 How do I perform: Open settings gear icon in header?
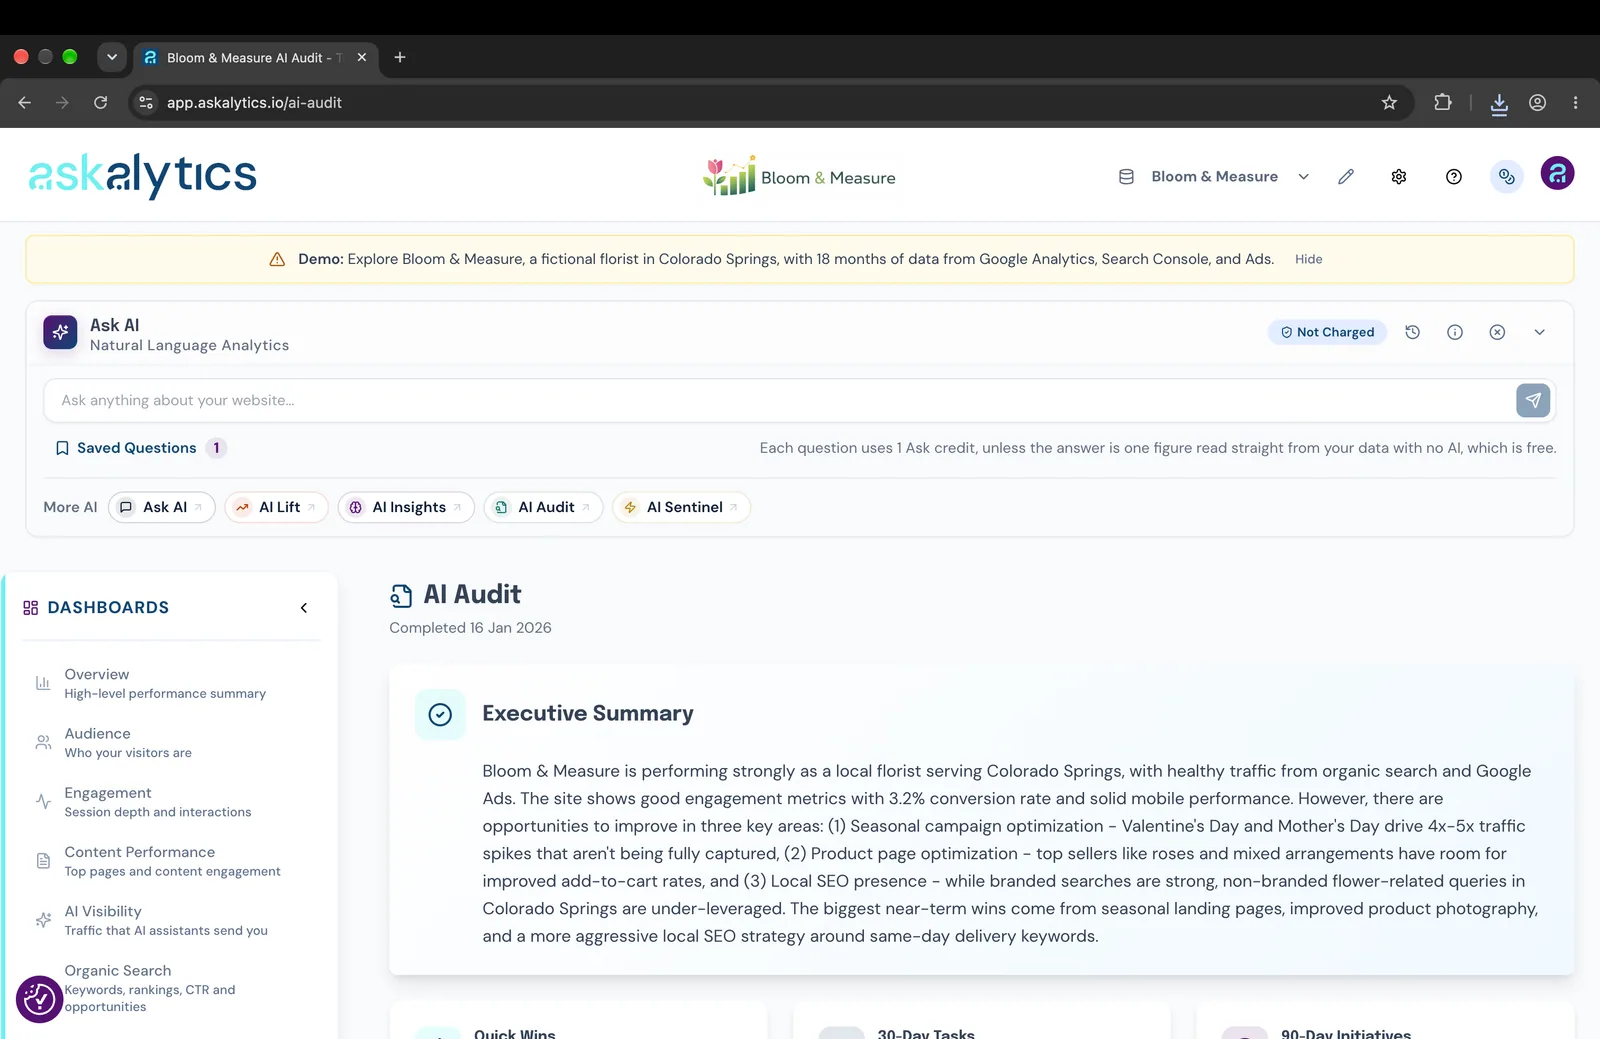tap(1399, 177)
